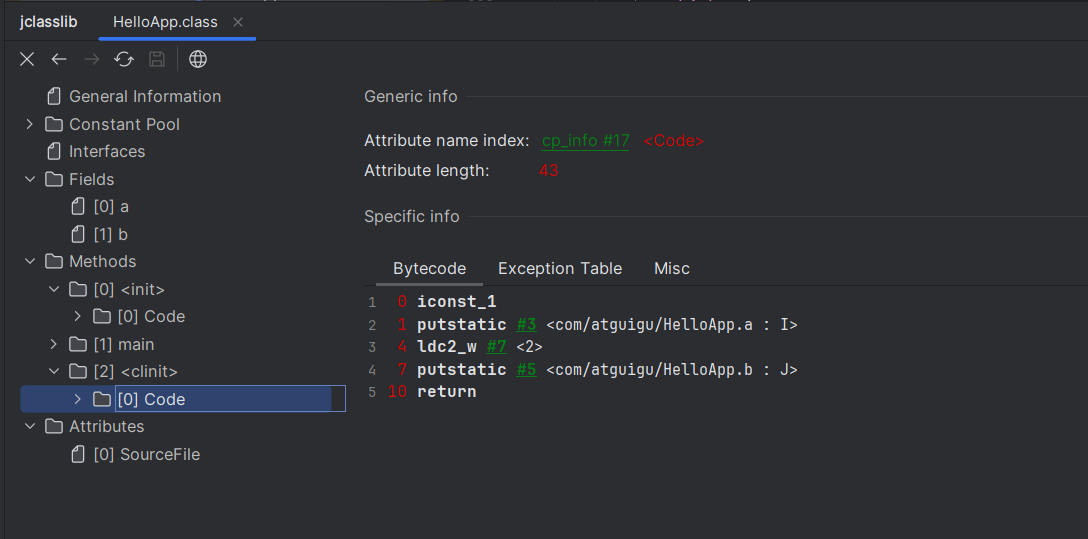Switch to the Misc tab
This screenshot has height=539, width=1088.
pyautogui.click(x=671, y=268)
